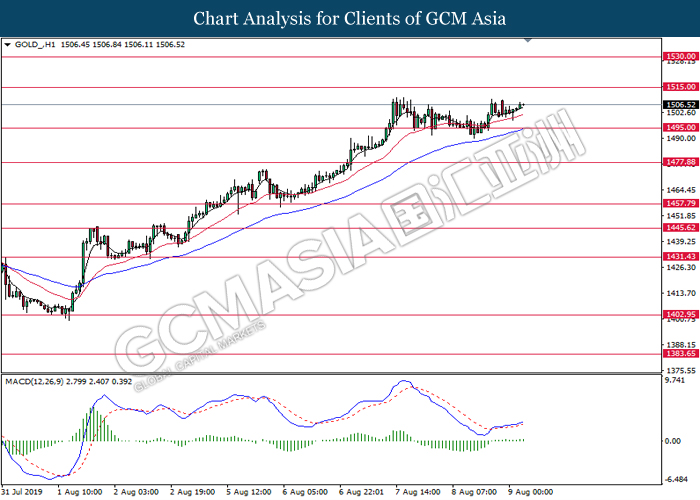Image resolution: width=700 pixels, height=500 pixels.
Task: Click the GOLD_,H1 symbol label
Action: tap(35, 45)
